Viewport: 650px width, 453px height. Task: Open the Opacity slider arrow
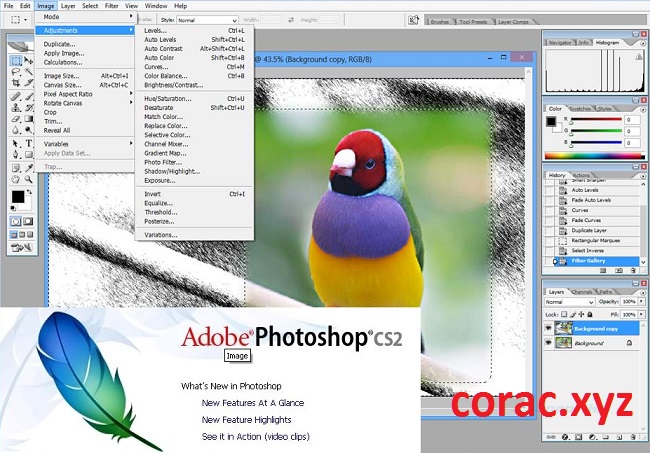[642, 301]
